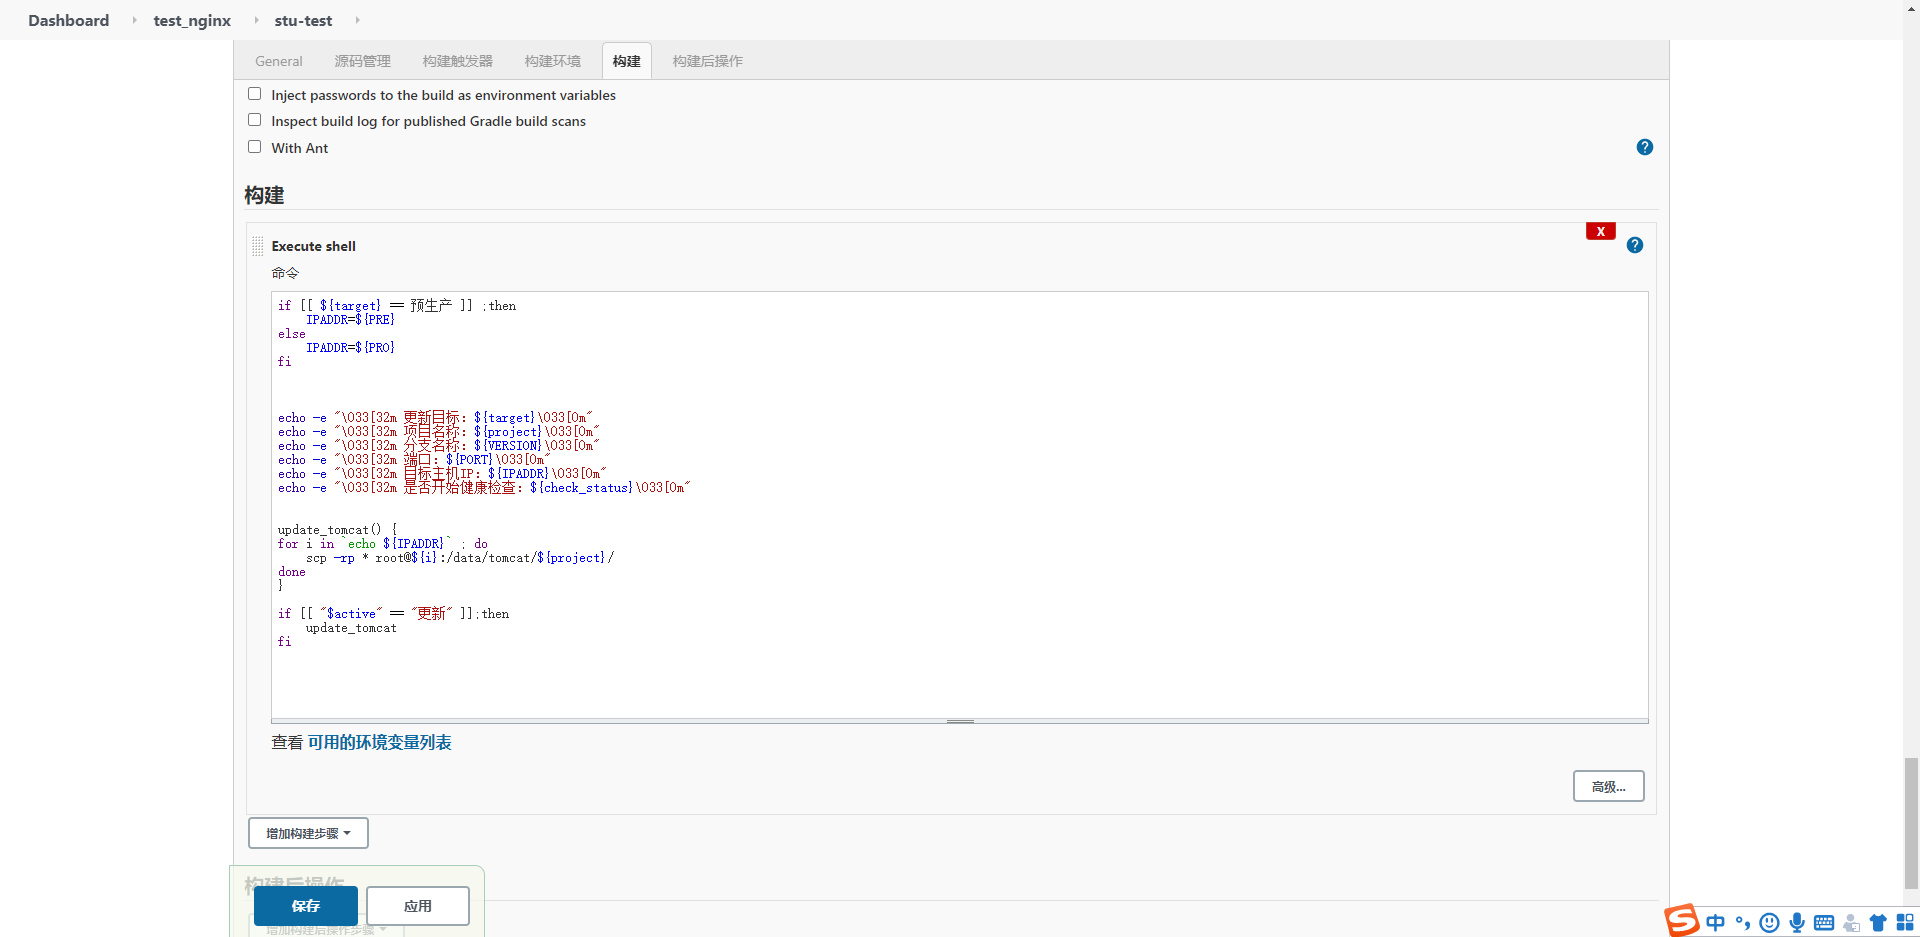Click the help icon beside Execute shell
Image resolution: width=1920 pixels, height=937 pixels.
click(1635, 244)
